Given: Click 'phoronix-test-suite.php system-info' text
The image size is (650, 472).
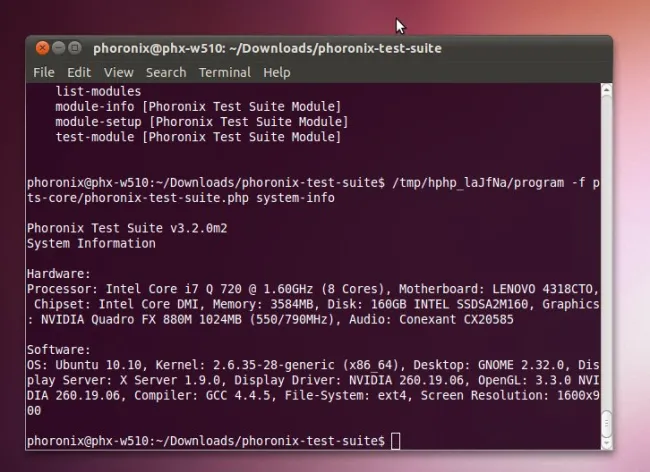Looking at the screenshot, I should [209, 198].
